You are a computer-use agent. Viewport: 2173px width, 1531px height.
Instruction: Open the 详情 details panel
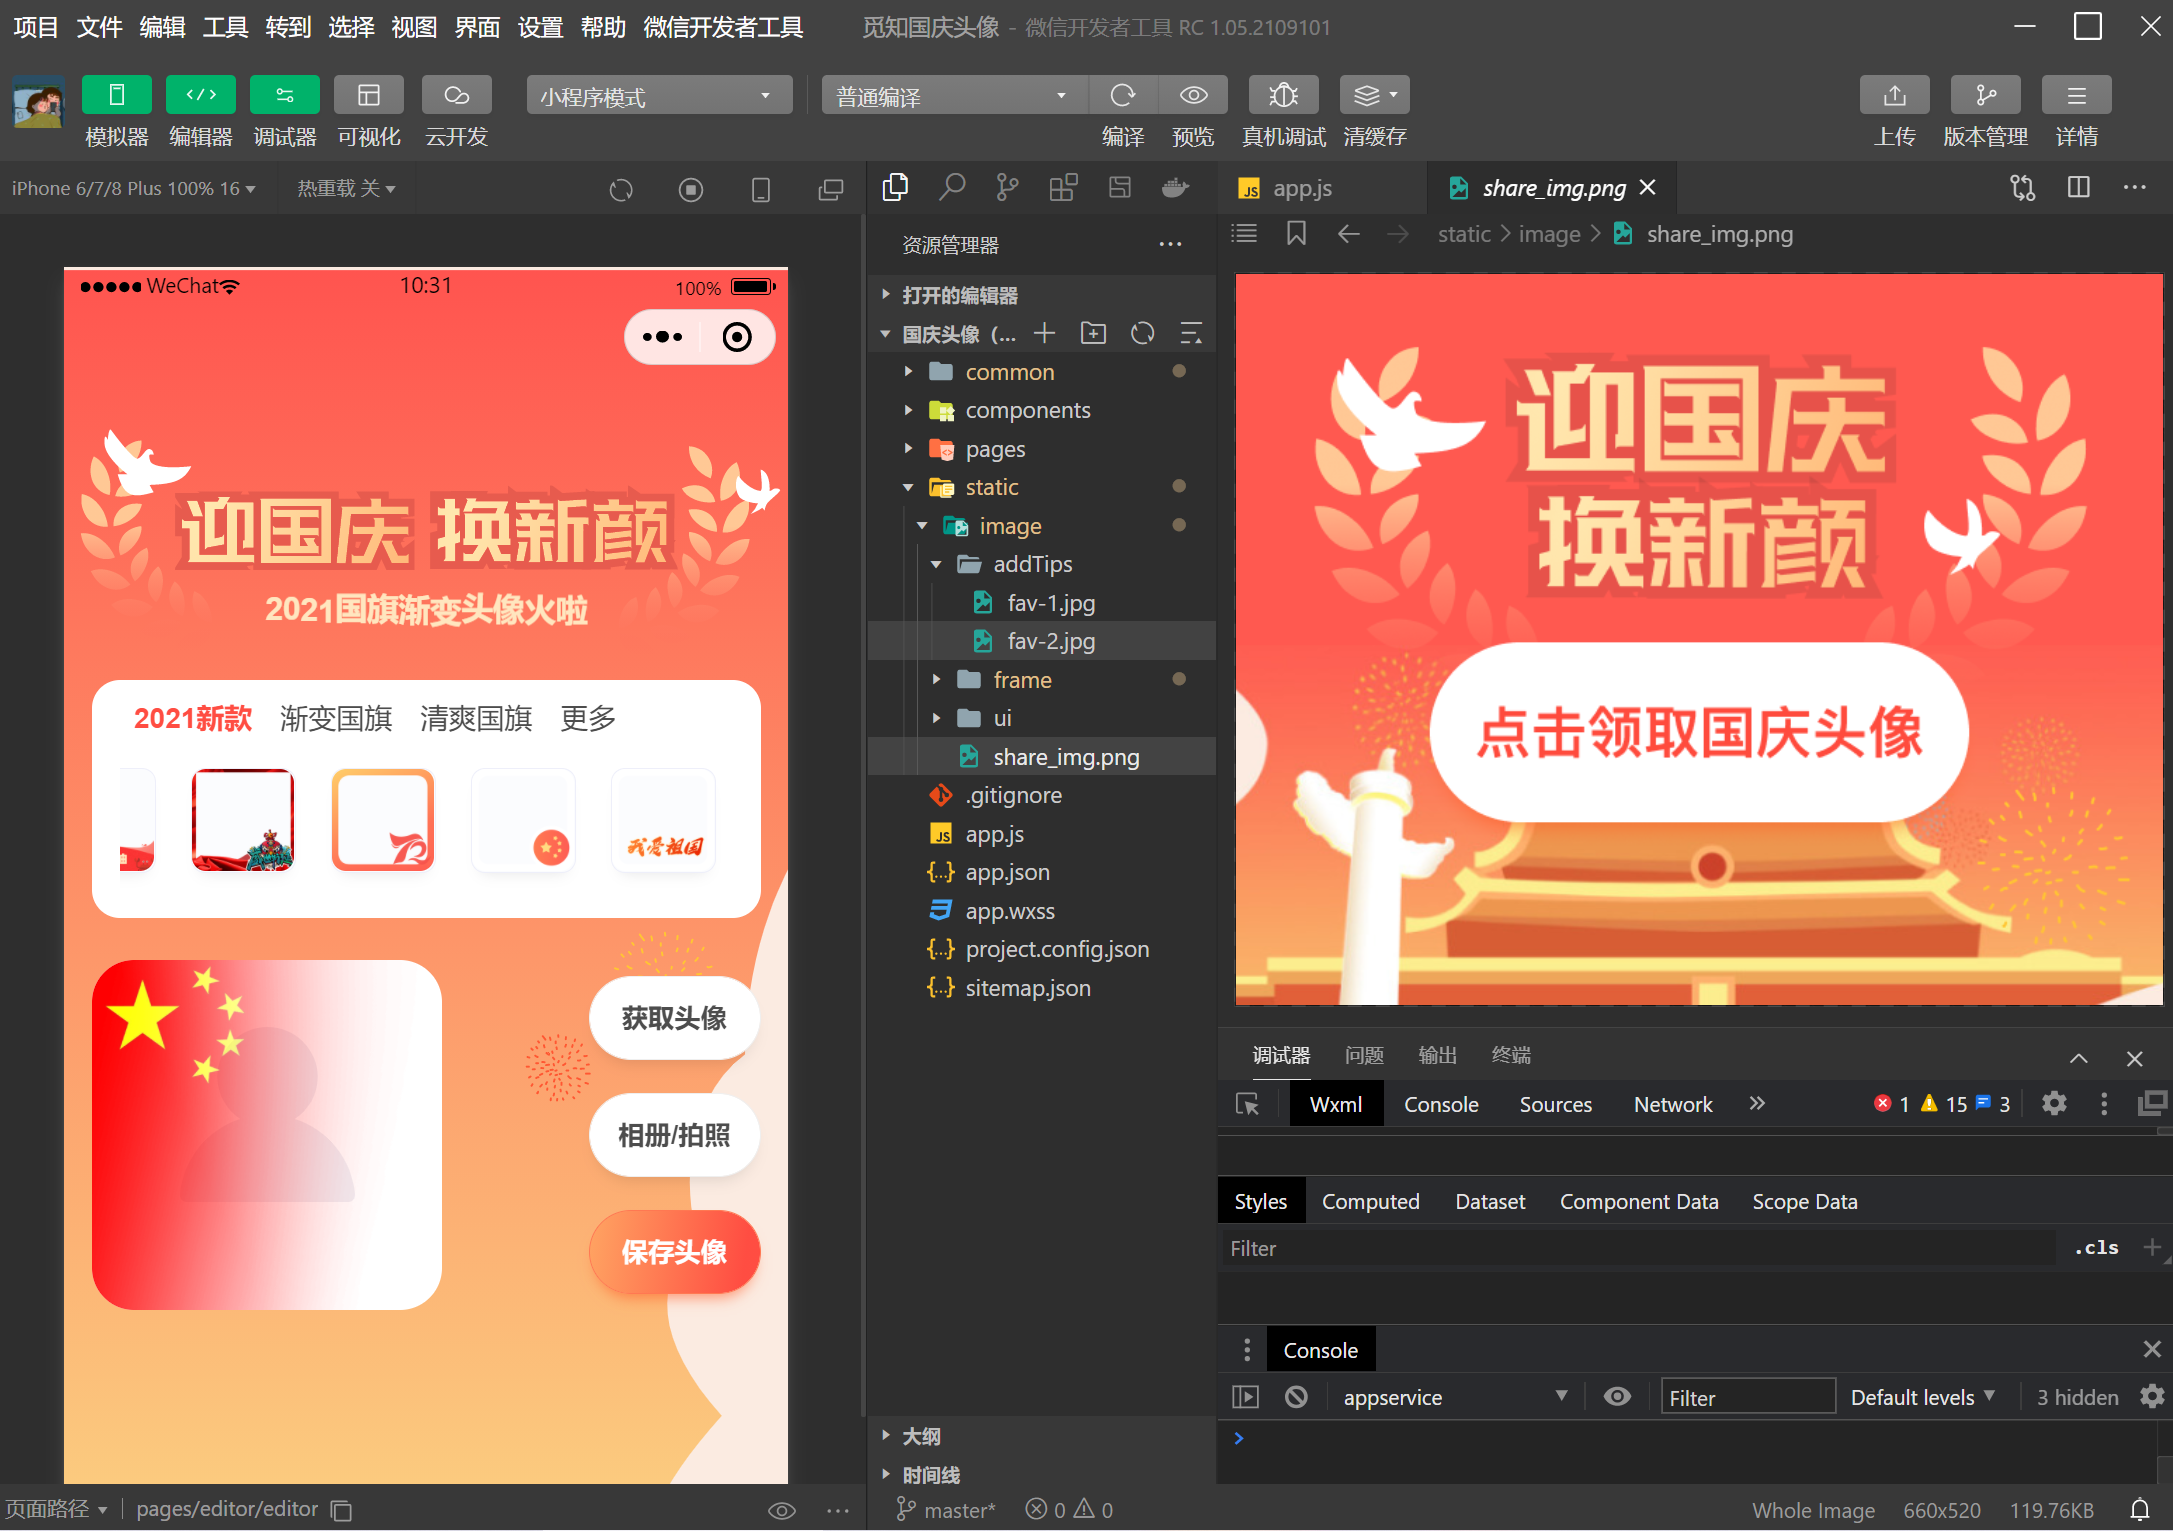(2077, 96)
